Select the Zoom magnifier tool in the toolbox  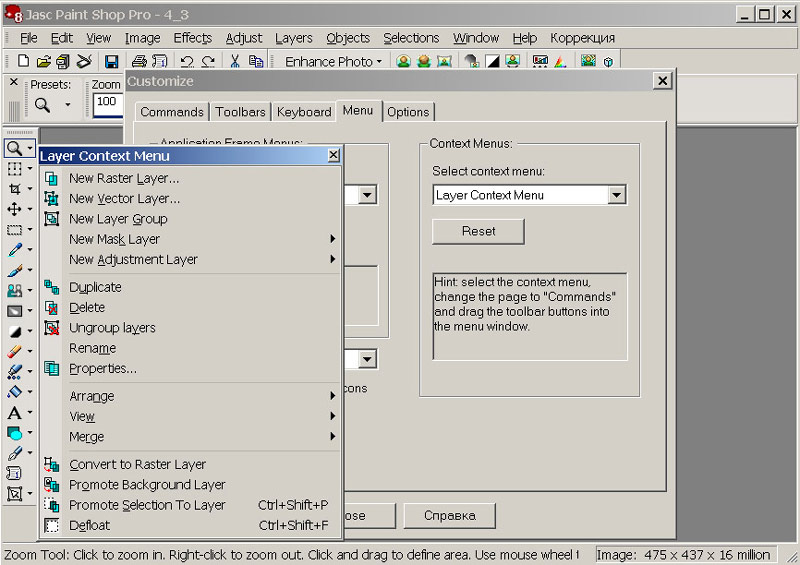14,149
